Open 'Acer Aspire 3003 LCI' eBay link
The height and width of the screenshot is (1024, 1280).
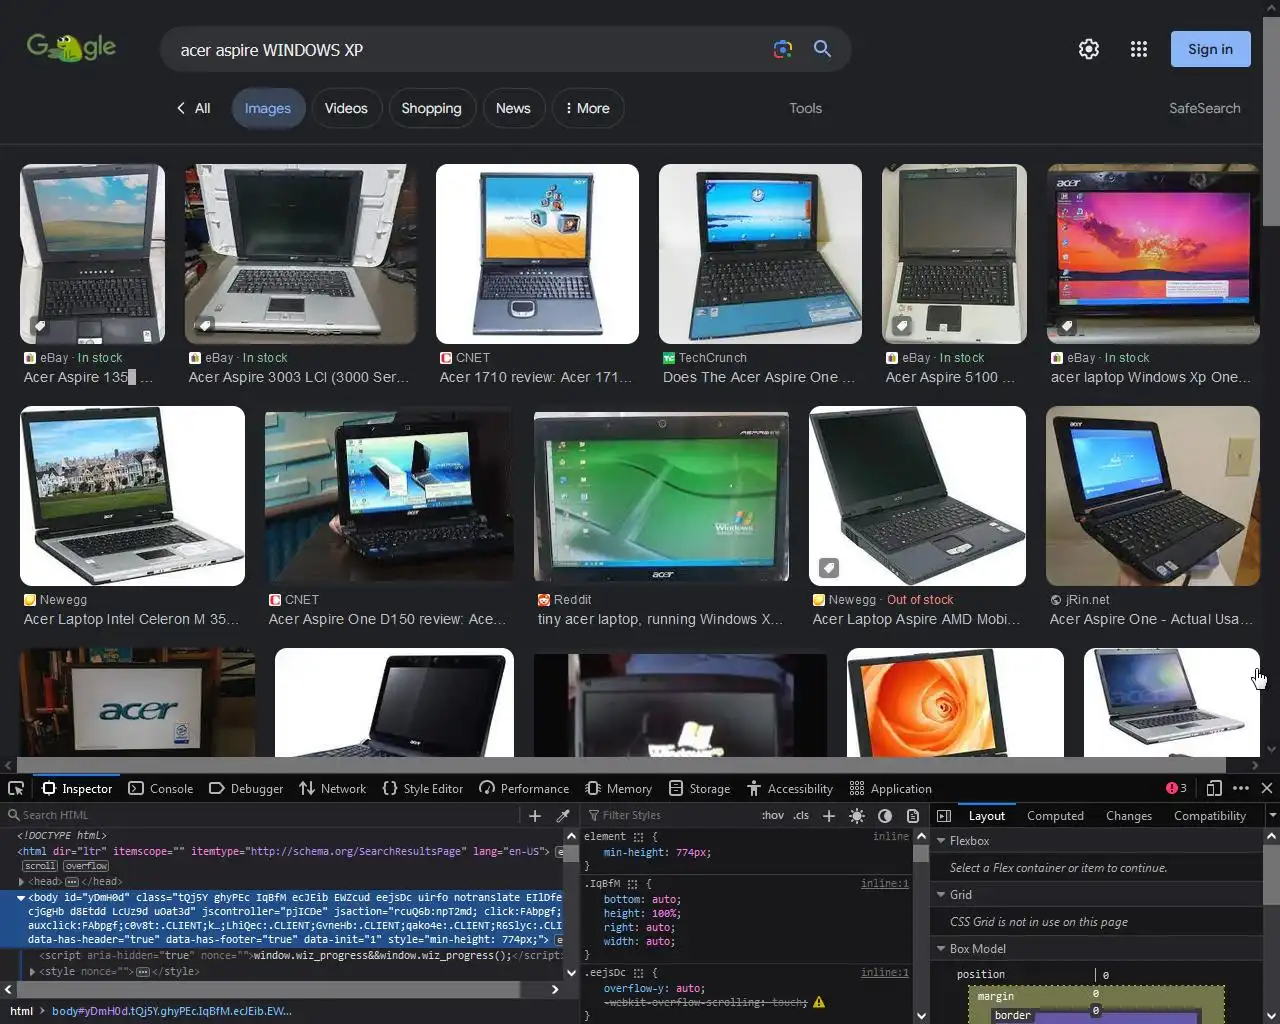point(298,377)
